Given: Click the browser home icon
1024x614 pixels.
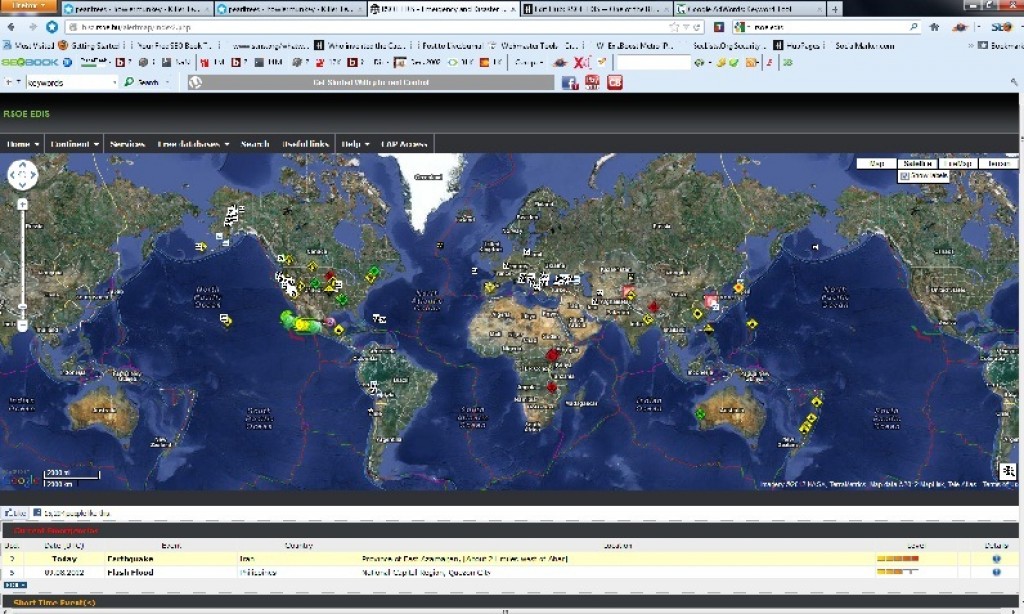Looking at the screenshot, I should [x=934, y=27].
